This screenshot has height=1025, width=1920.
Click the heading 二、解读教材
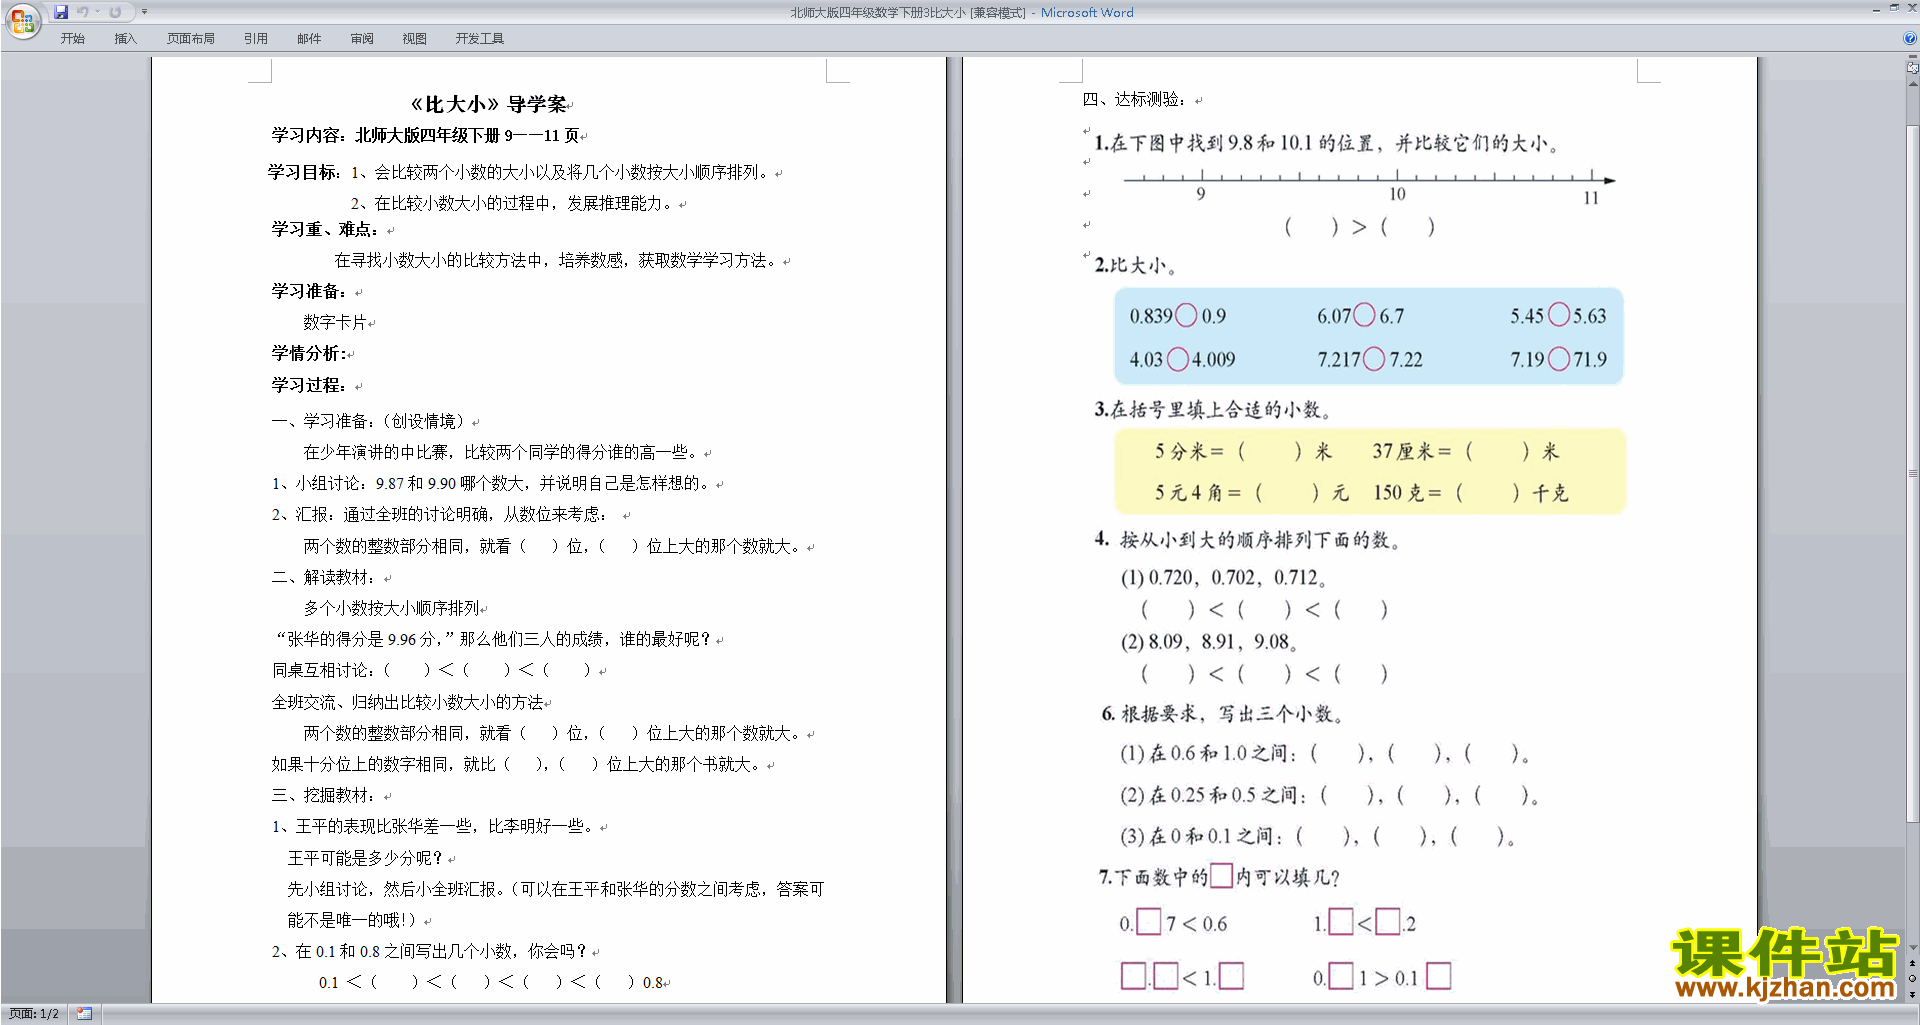323,577
